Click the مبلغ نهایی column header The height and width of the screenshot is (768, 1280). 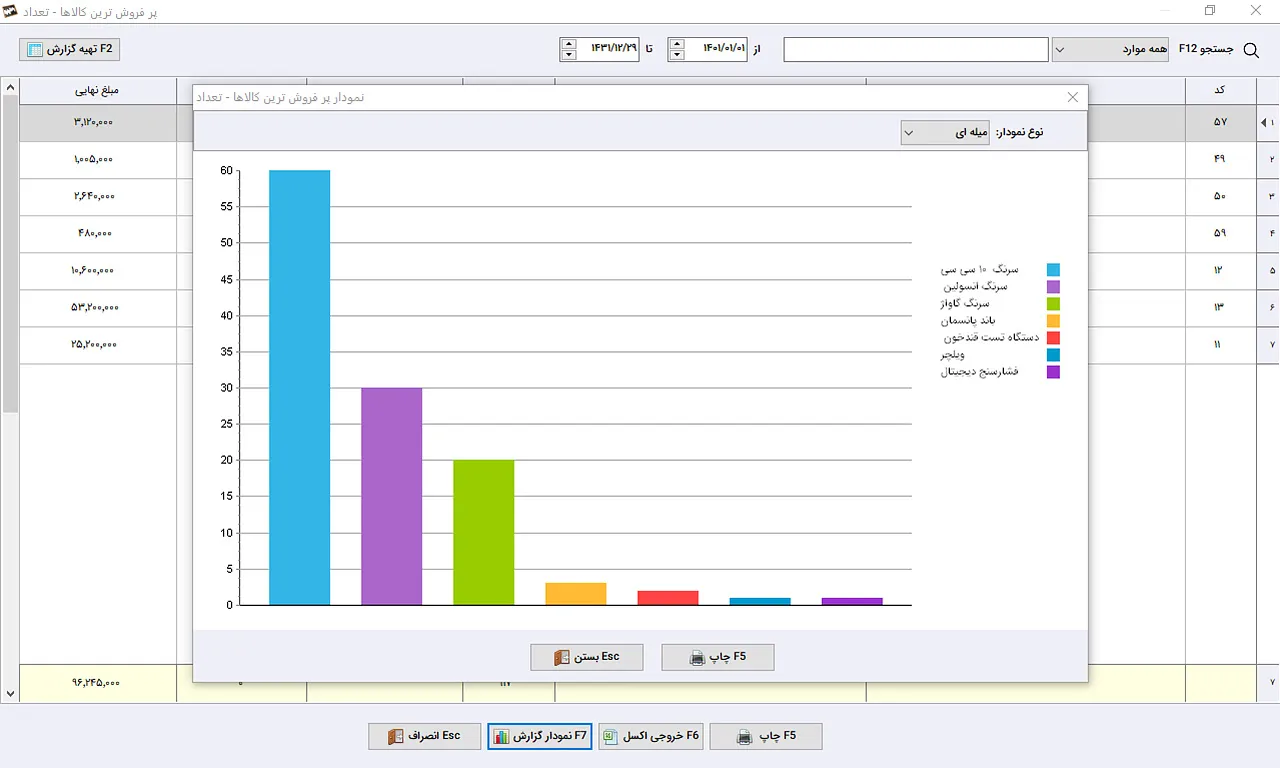pyautogui.click(x=97, y=90)
